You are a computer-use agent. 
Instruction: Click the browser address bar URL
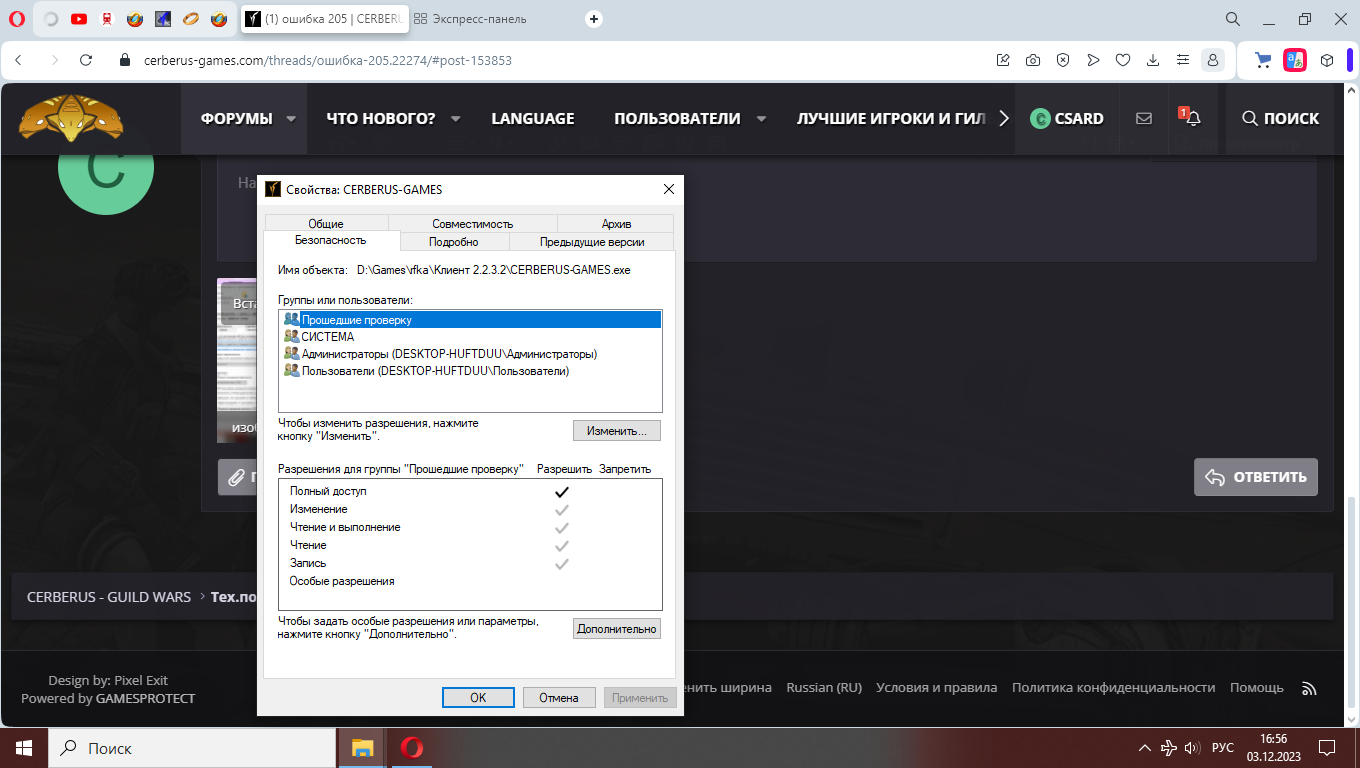coord(328,60)
